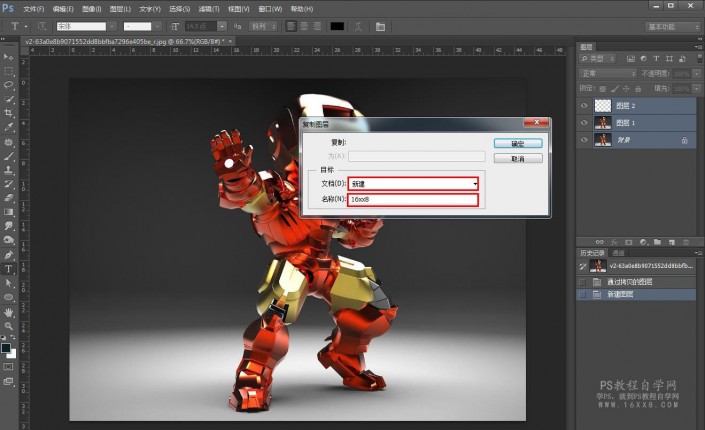Select the Hand tool
Image resolution: width=705 pixels, height=430 pixels.
(x=9, y=311)
